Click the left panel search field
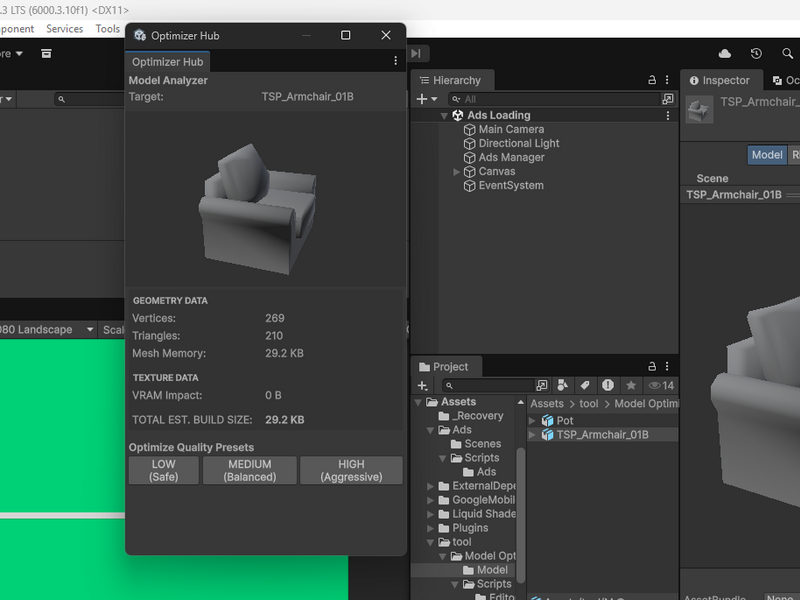This screenshot has height=600, width=800. pos(89,99)
